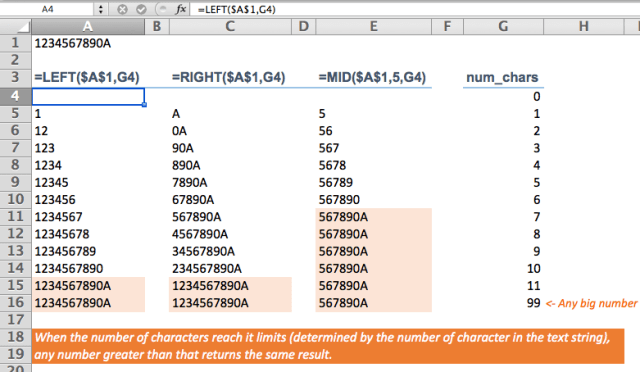Click header cell =RIGHT($A$1,G4)
Viewport: 640px width, 372px height.
click(231, 78)
